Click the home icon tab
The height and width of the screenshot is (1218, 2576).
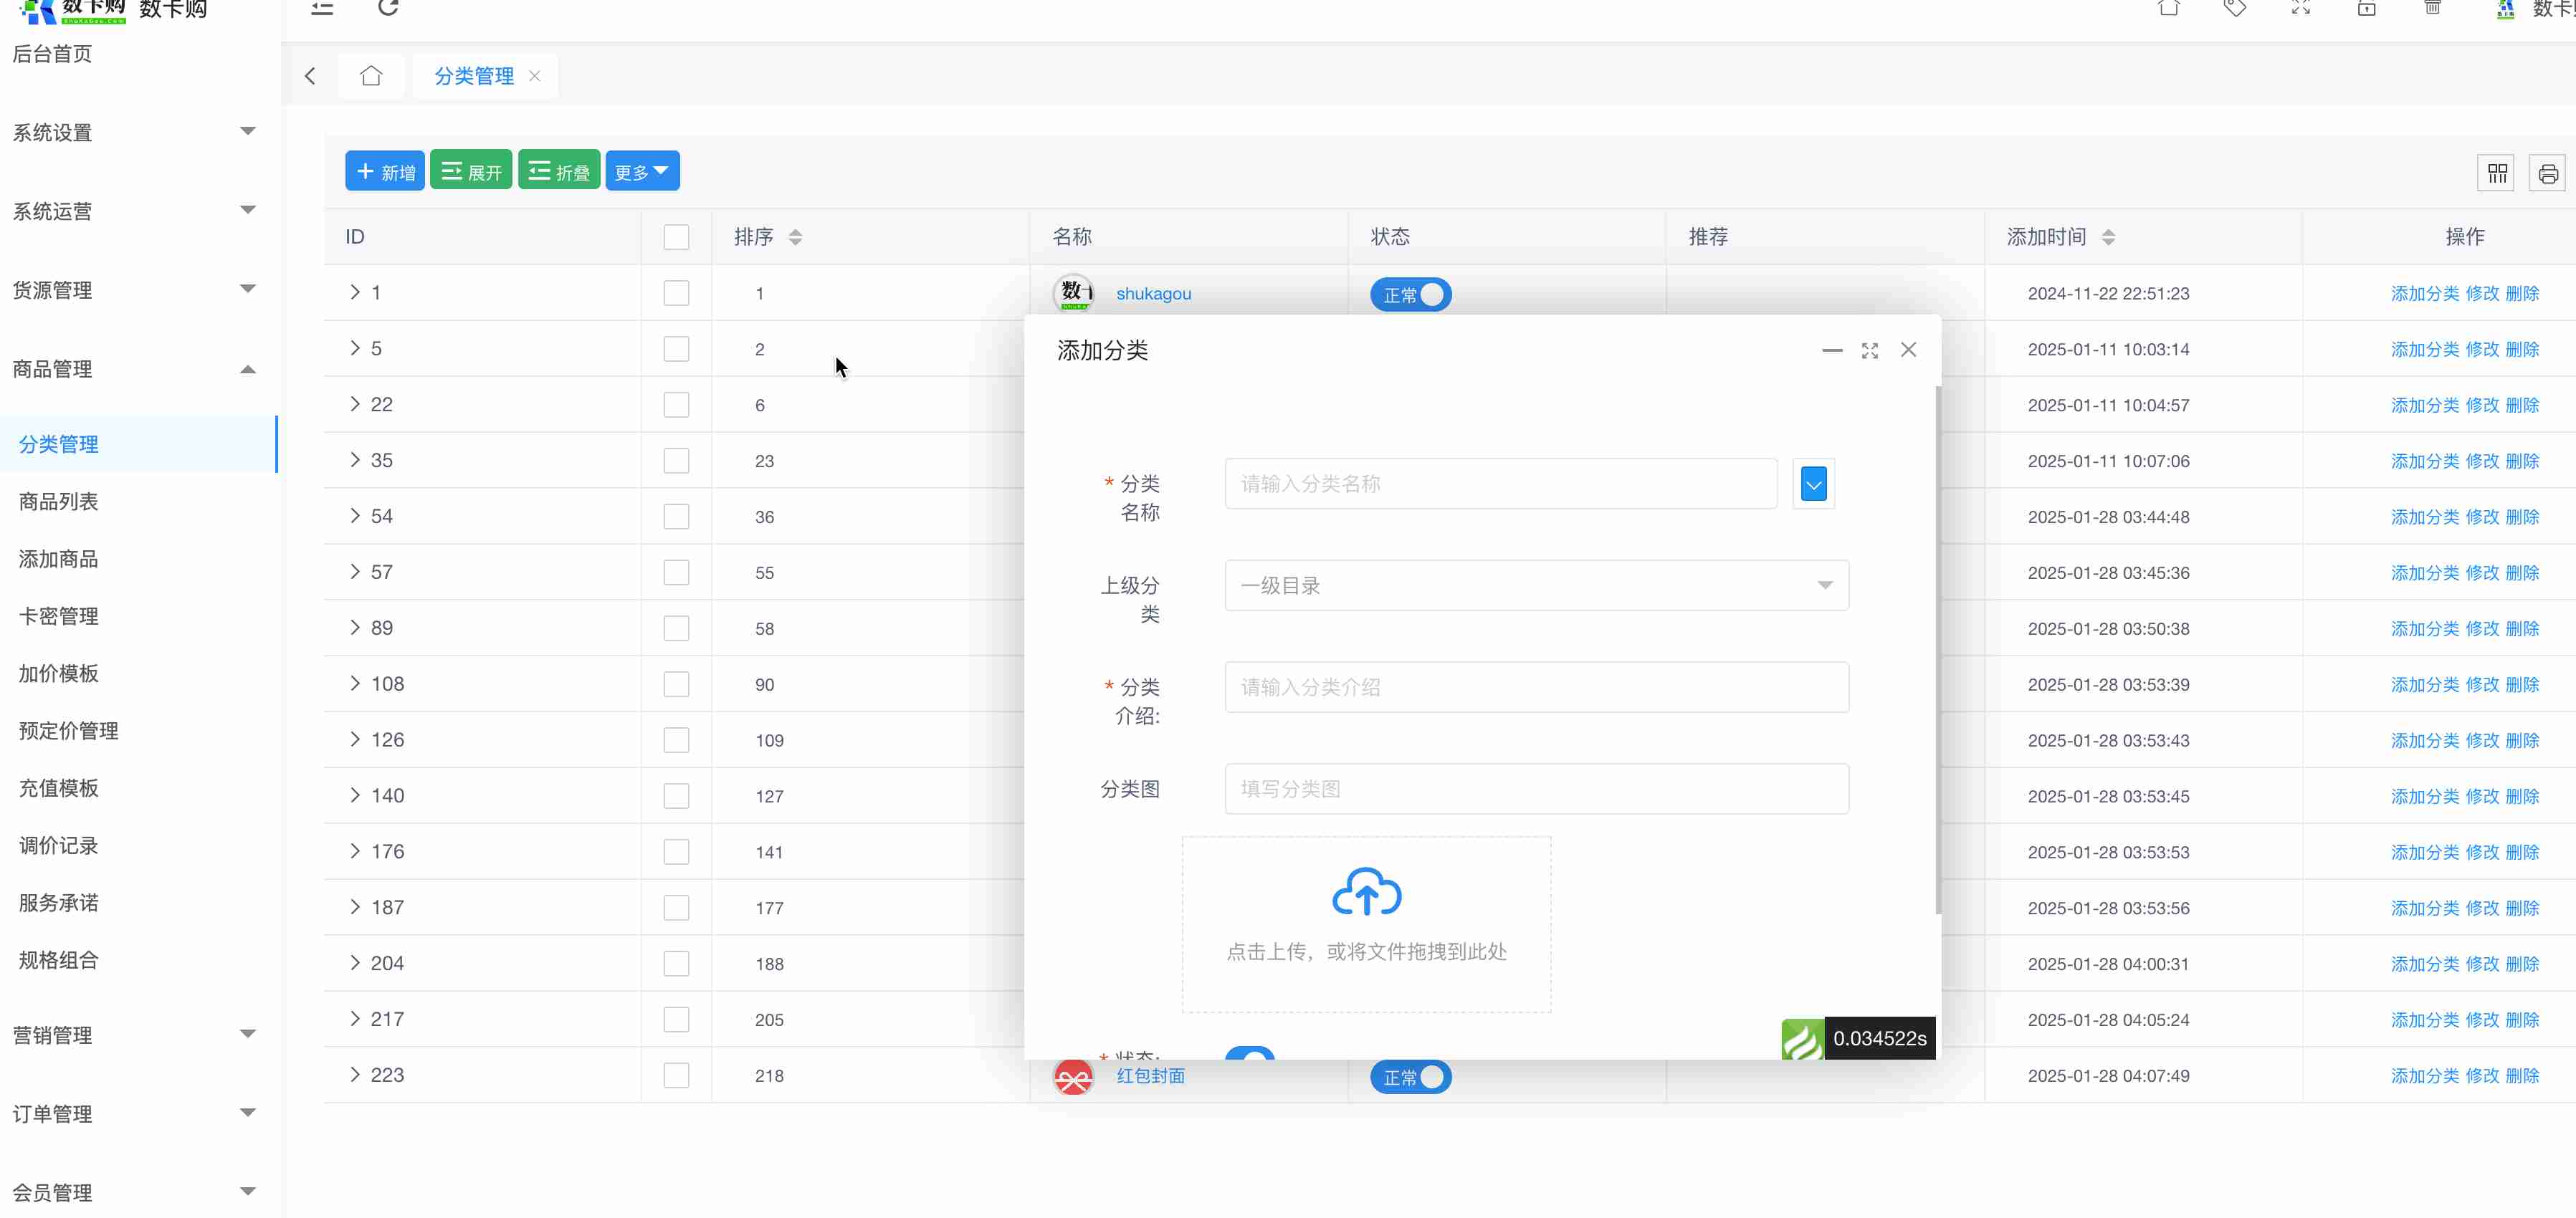[x=371, y=76]
